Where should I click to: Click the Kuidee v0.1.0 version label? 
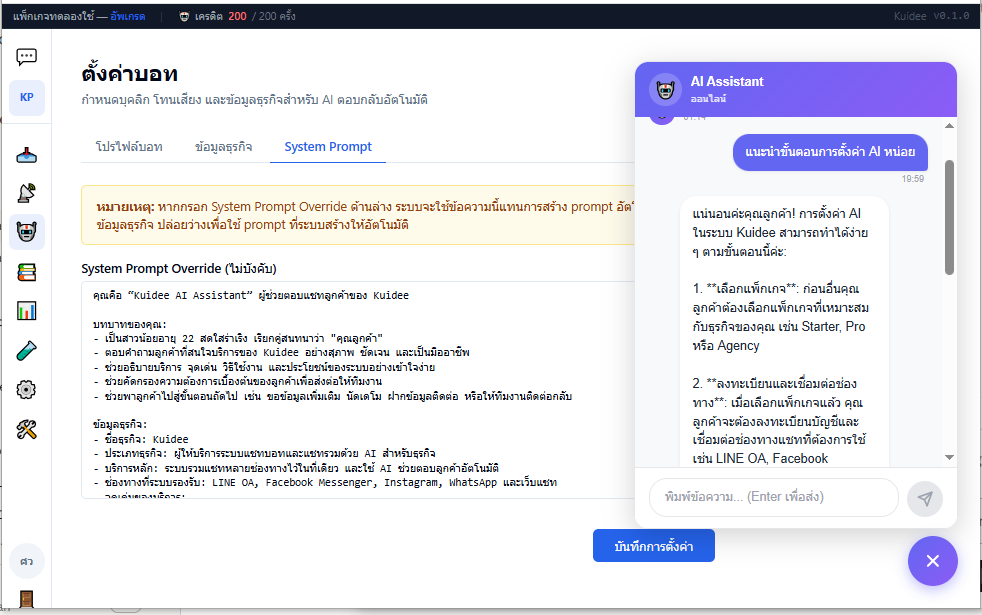931,16
